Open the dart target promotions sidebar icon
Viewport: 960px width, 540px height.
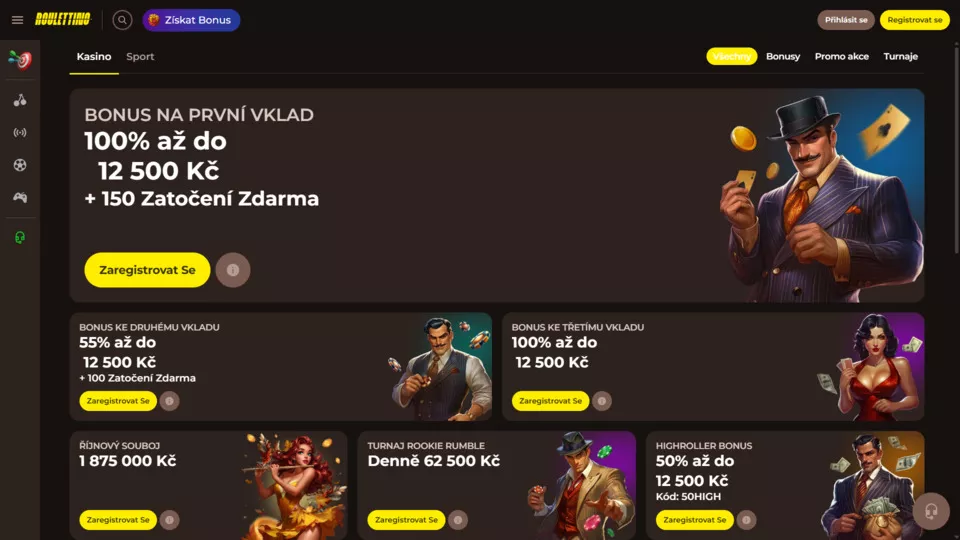point(20,60)
